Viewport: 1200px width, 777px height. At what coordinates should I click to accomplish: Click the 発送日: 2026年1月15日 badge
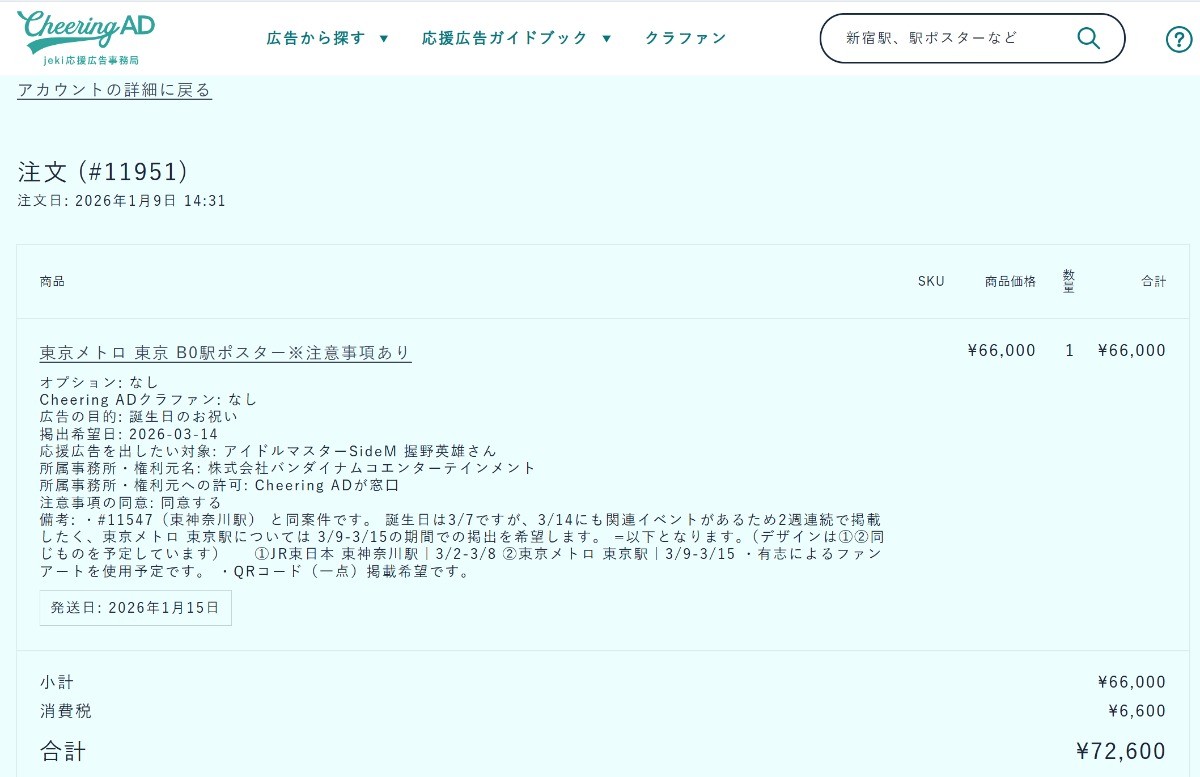[135, 608]
